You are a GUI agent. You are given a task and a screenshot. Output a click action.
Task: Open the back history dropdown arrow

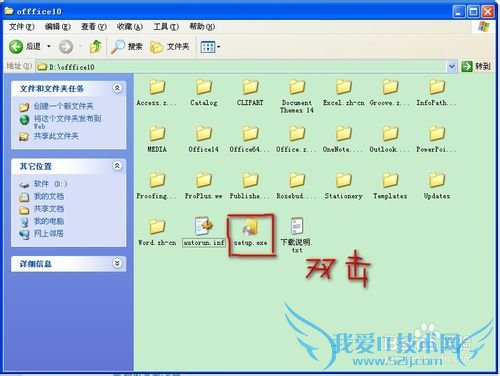49,46
